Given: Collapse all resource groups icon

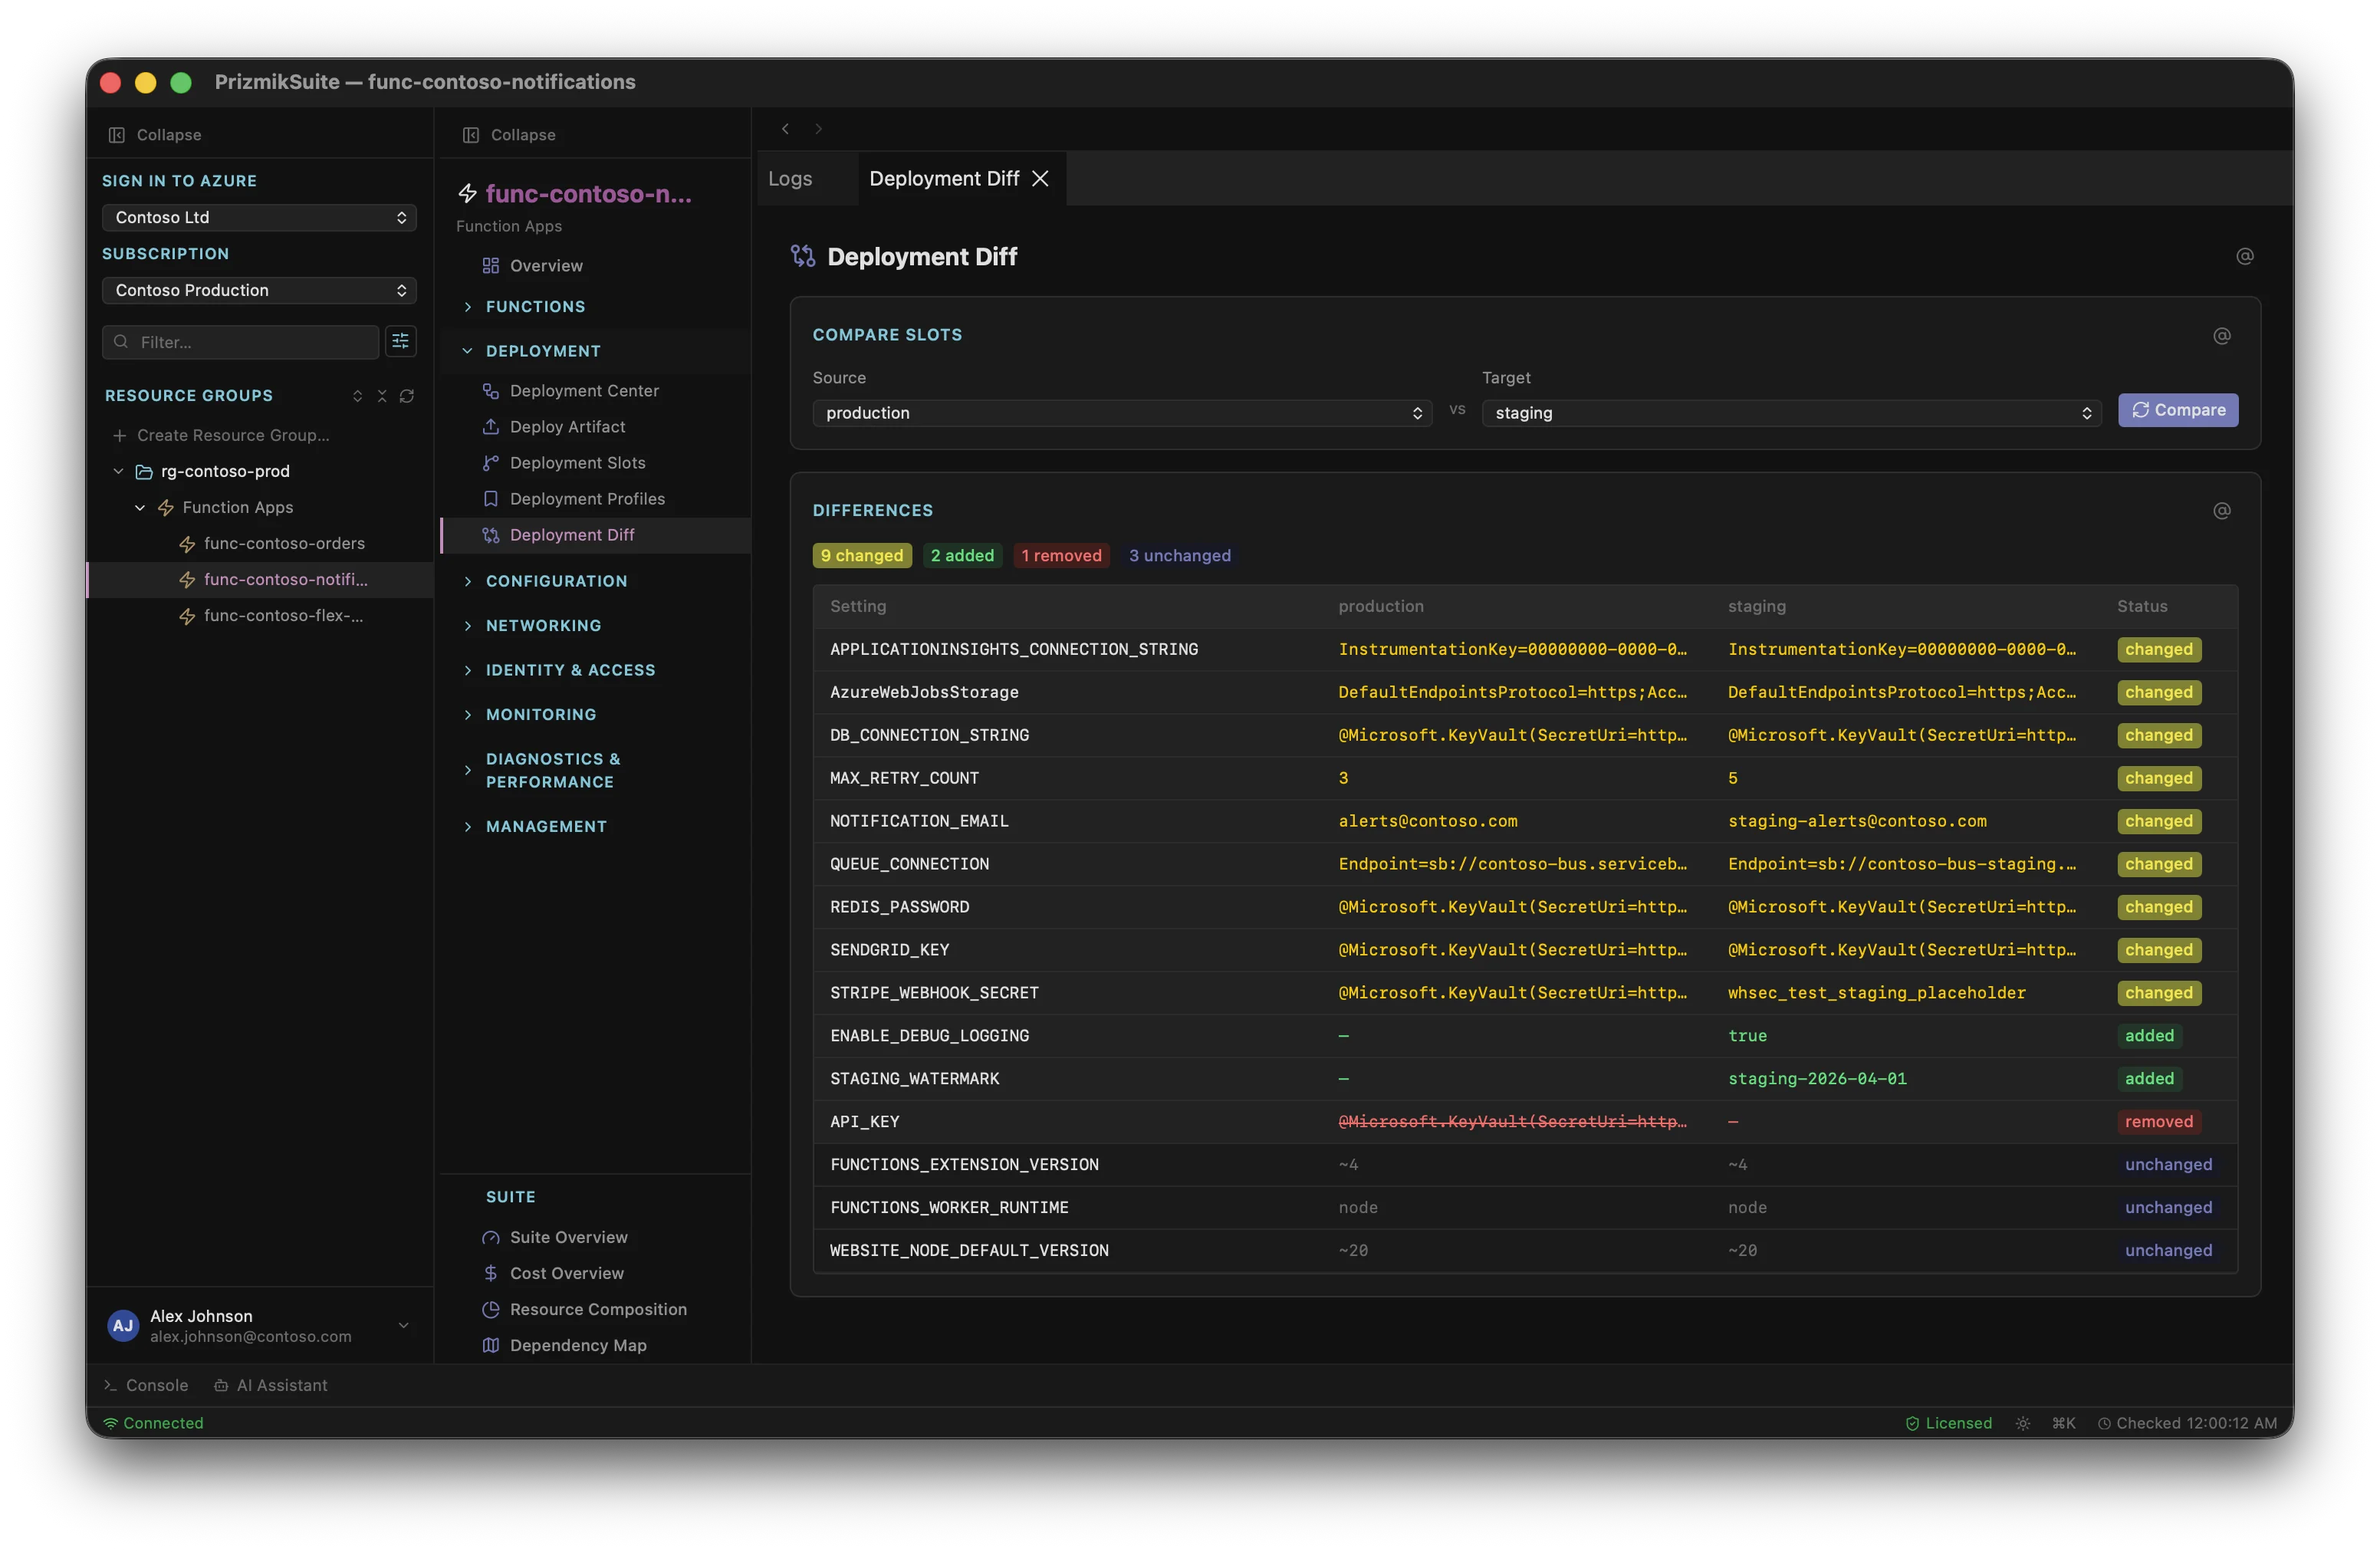Looking at the screenshot, I should (x=382, y=396).
